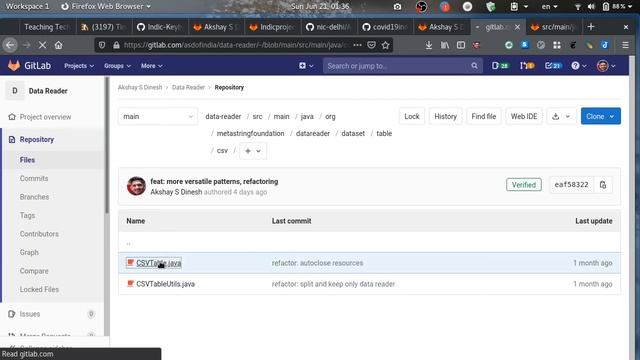Click Akshay S Dinesh breadcrumb link
This screenshot has height=360, width=640.
[x=140, y=87]
